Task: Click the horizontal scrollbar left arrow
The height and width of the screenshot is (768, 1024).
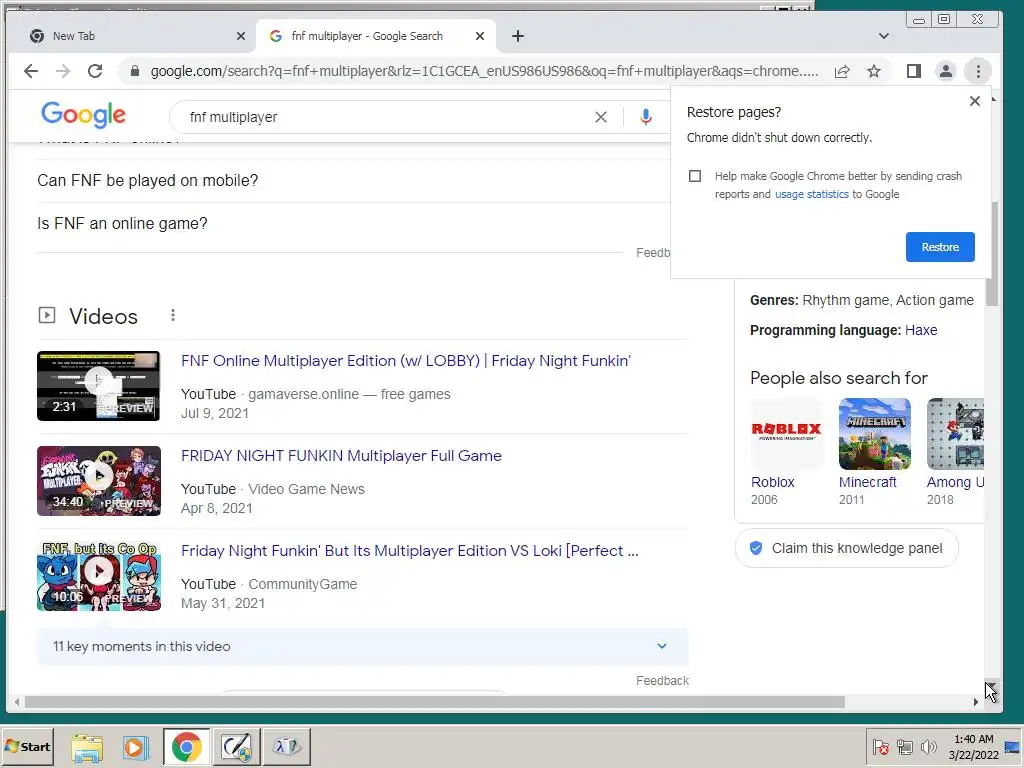Action: pos(16,702)
